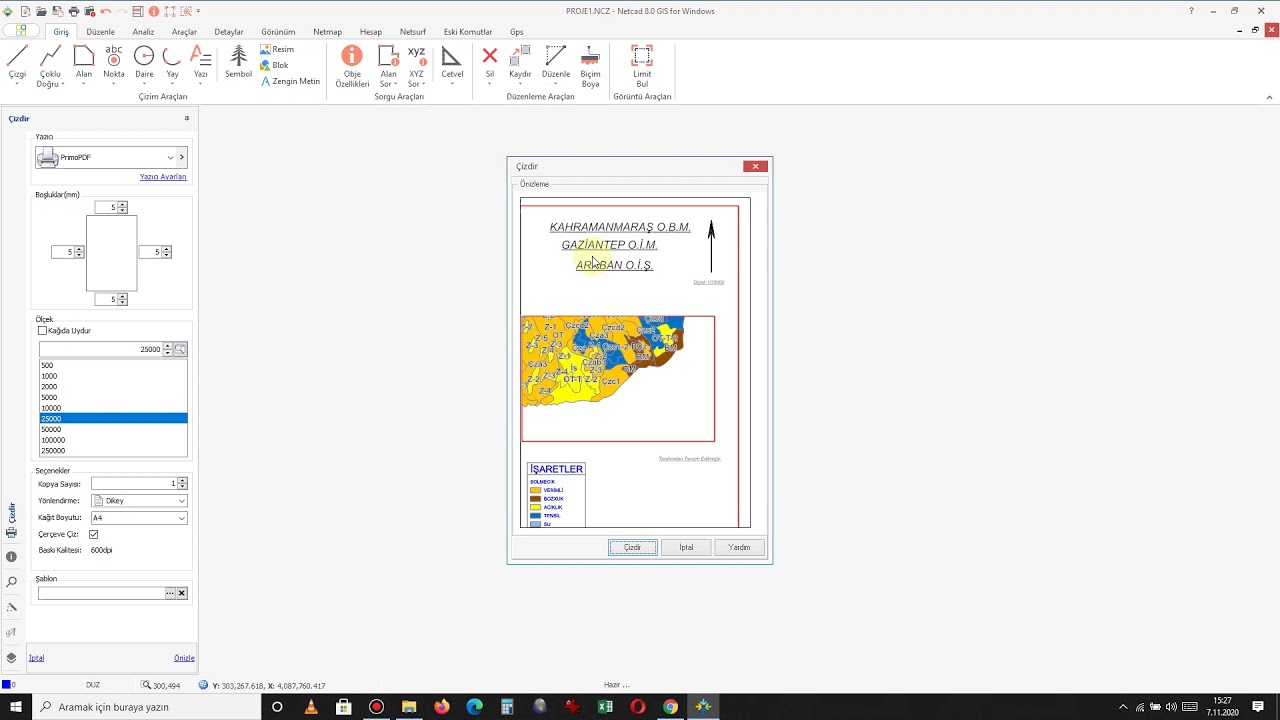Clear the Şablon field with the X button
Image resolution: width=1280 pixels, height=720 pixels.
[182, 593]
